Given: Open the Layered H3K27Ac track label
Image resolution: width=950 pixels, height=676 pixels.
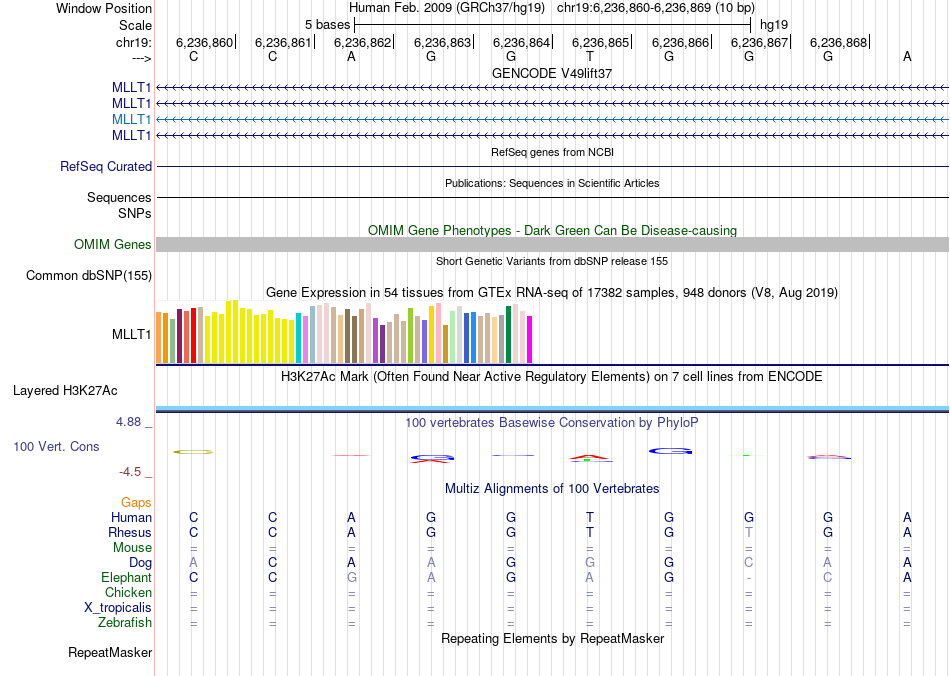Looking at the screenshot, I should click(x=65, y=391).
